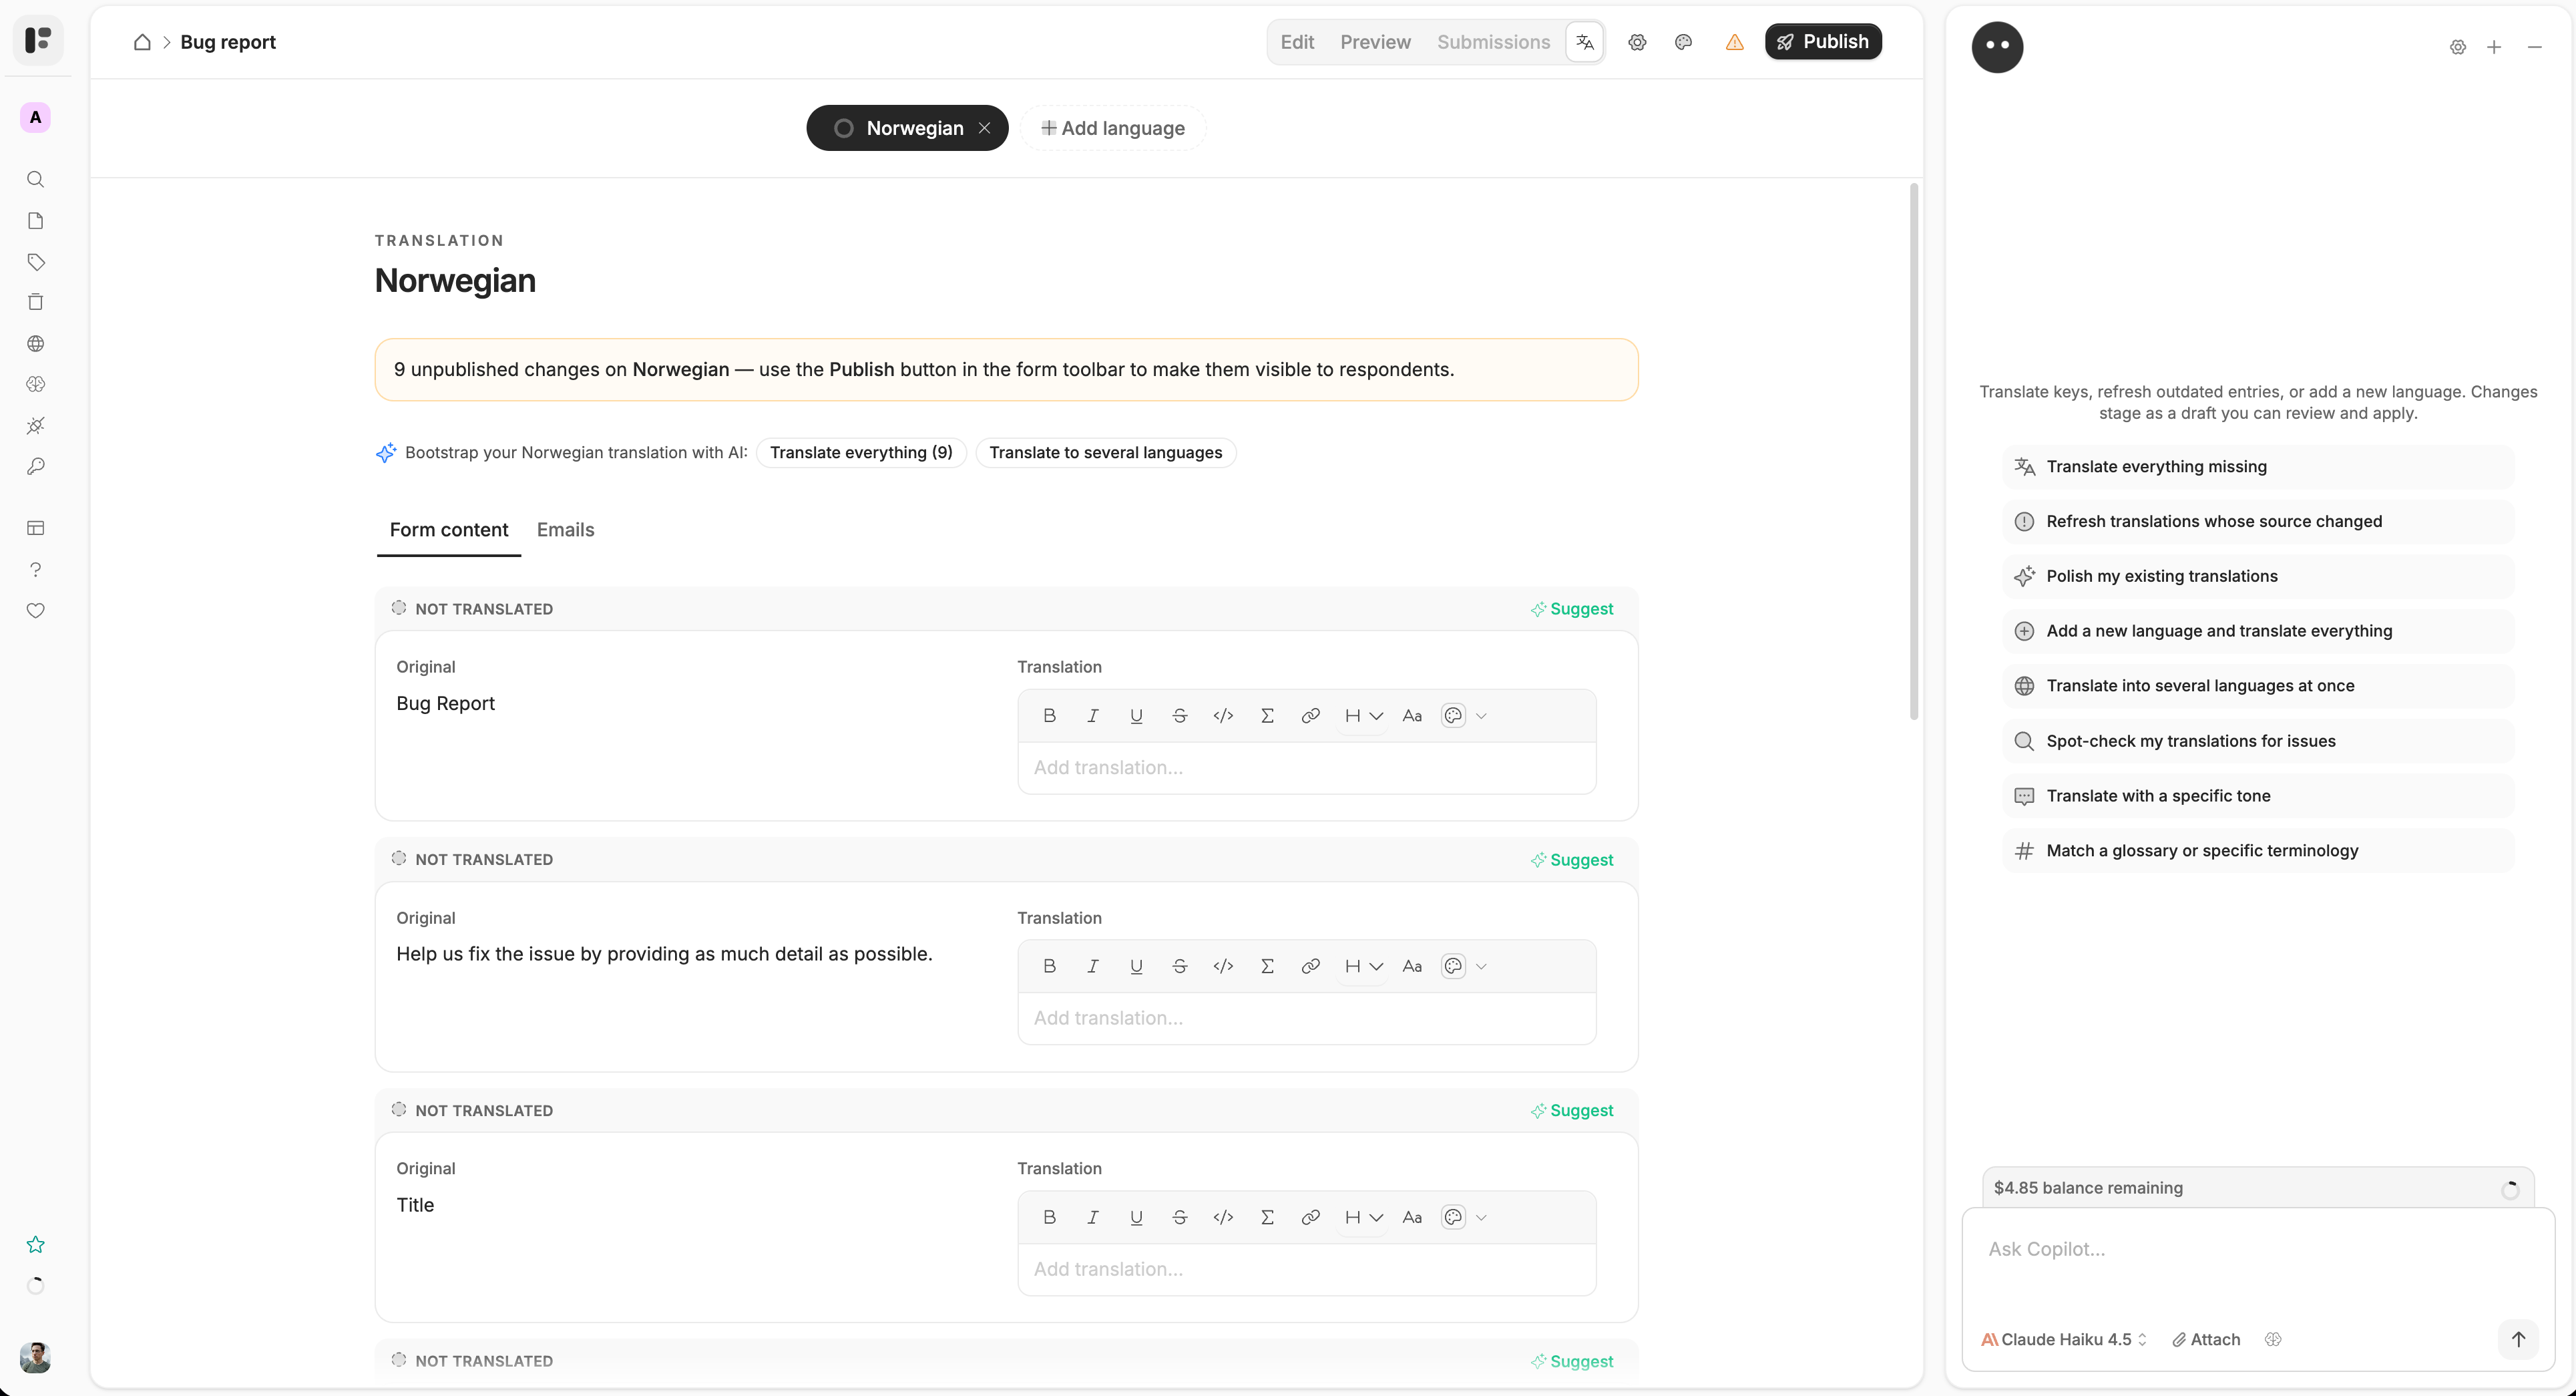Open heading dropdown in Bug Report translation toolbar
2576x1396 pixels.
[x=1363, y=716]
